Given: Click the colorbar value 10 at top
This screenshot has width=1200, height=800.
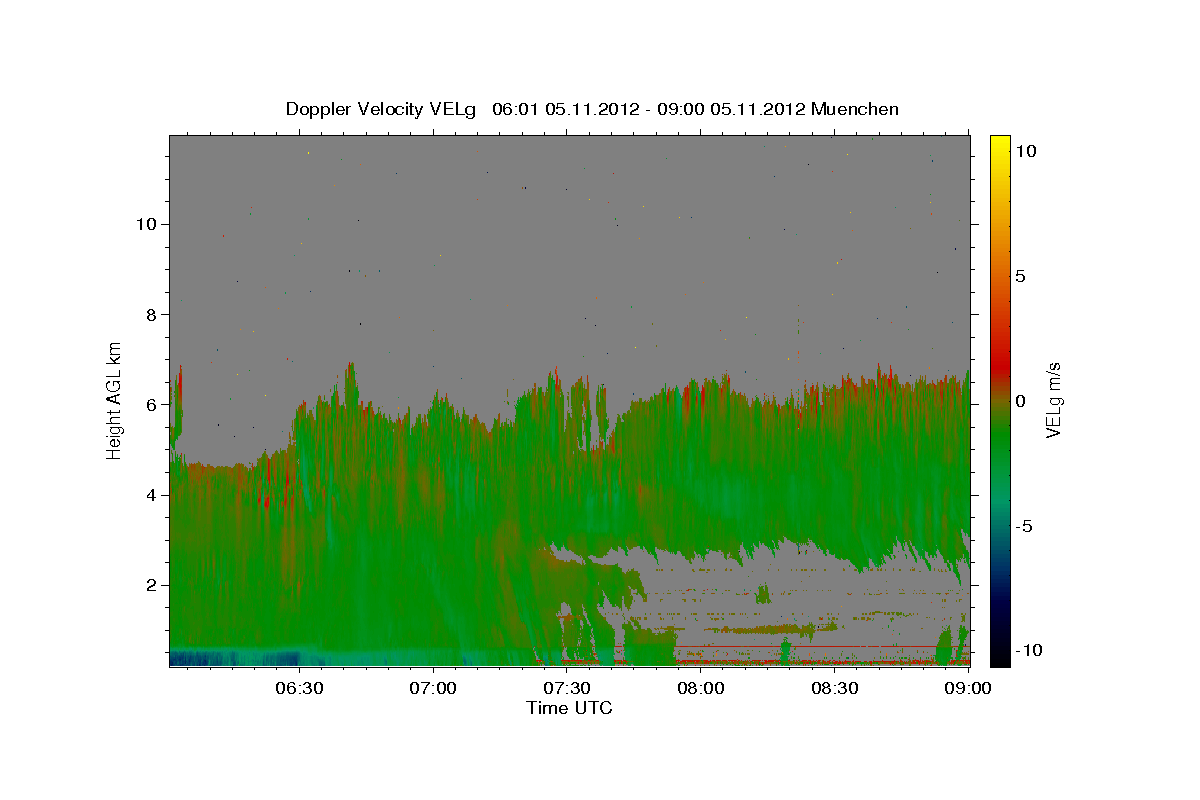Looking at the screenshot, I should tap(1025, 151).
